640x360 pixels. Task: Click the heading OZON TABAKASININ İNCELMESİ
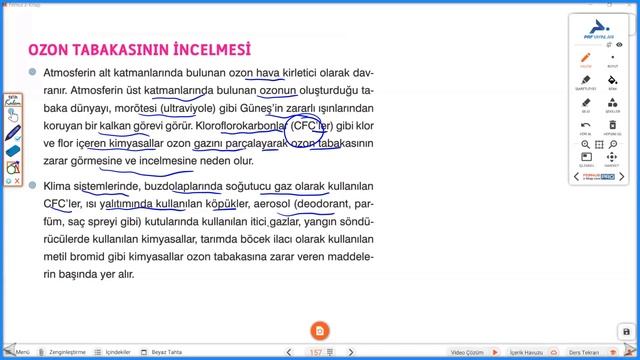tap(140, 50)
